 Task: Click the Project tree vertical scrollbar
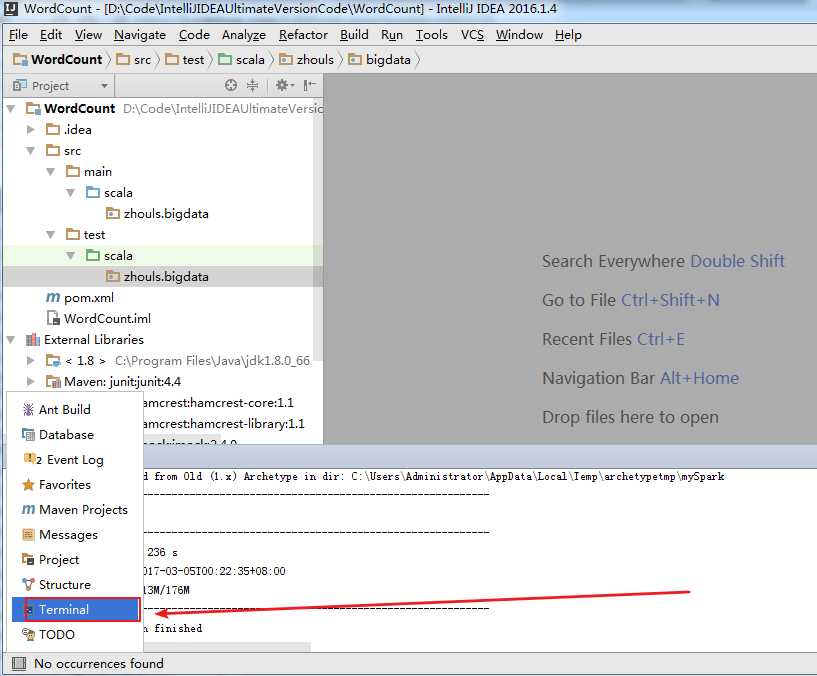click(x=318, y=229)
